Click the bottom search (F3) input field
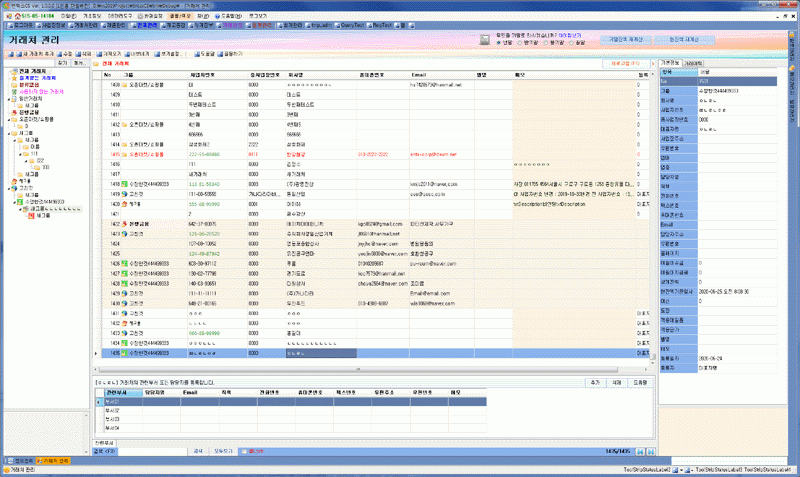 [153, 451]
